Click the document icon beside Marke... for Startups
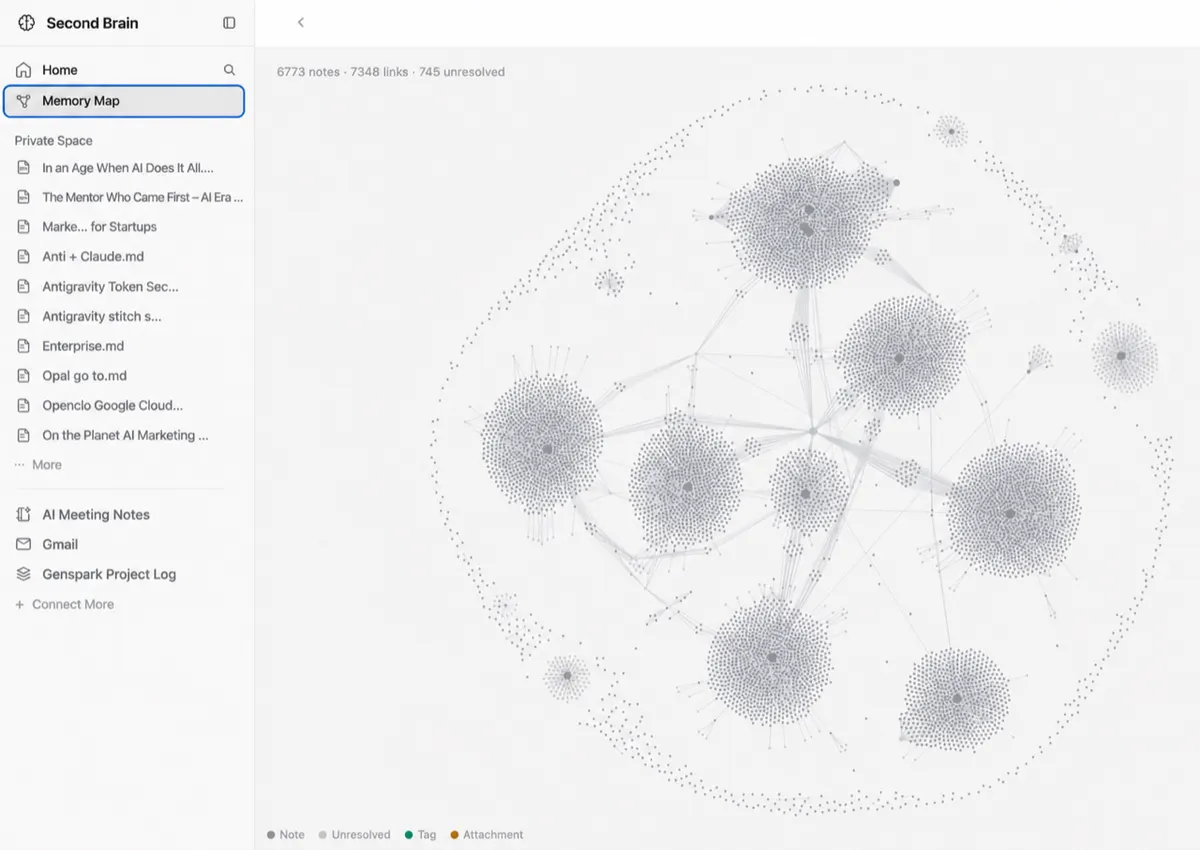This screenshot has height=850, width=1200. pos(24,227)
